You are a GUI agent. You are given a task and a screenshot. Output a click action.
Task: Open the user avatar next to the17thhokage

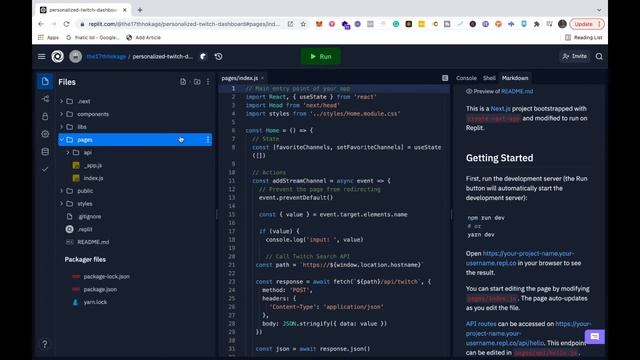pyautogui.click(x=76, y=56)
